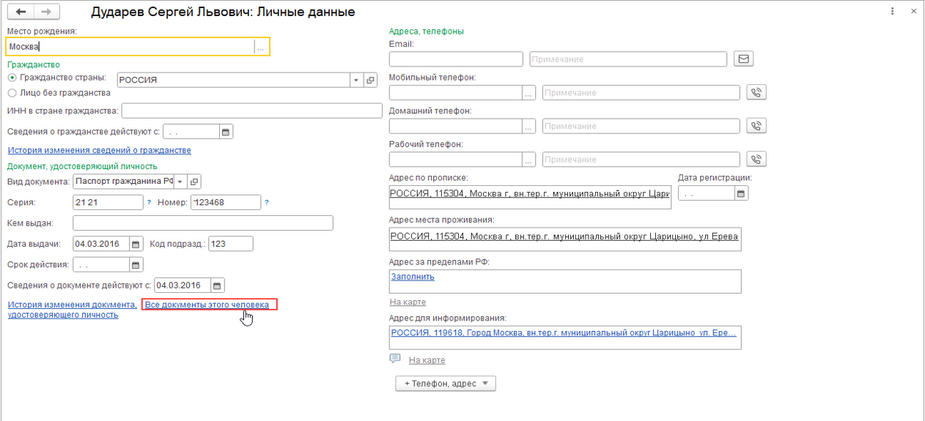Open 'Все документы этого человека' link
Screen dimensions: 925x421
207,304
